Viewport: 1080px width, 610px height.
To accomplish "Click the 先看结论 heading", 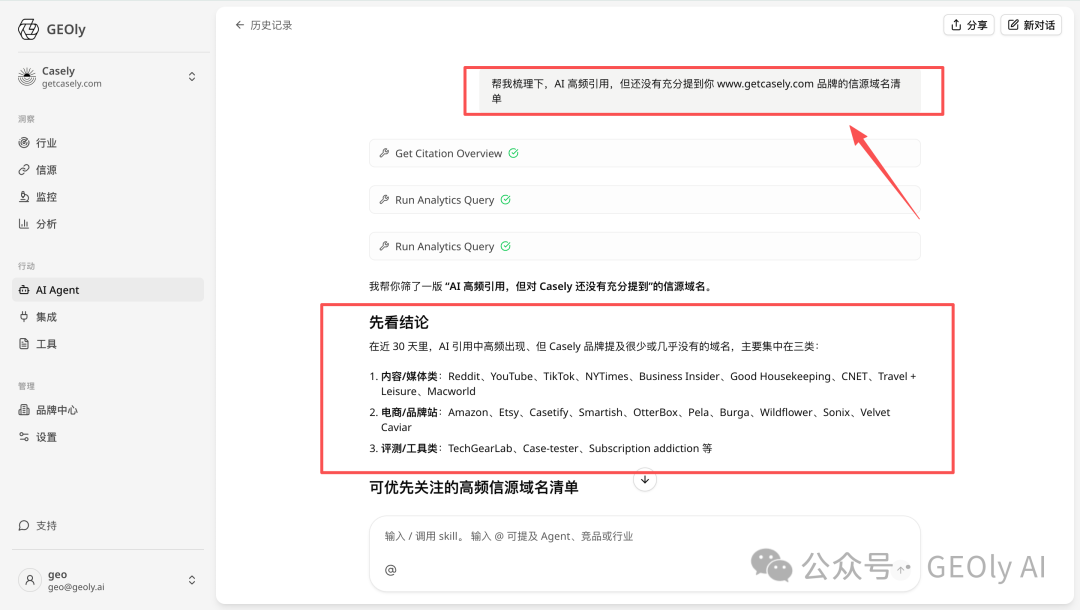I will [x=399, y=322].
